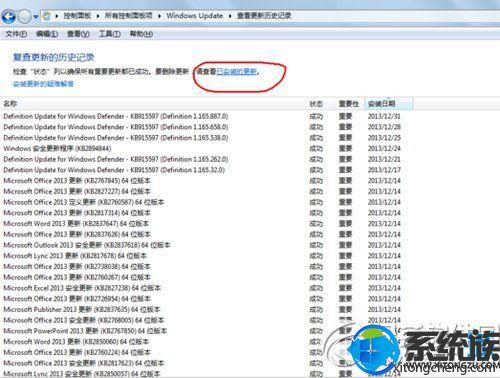
Task: Select Office 2013 更新 KB2738038 row
Action: pos(77,266)
